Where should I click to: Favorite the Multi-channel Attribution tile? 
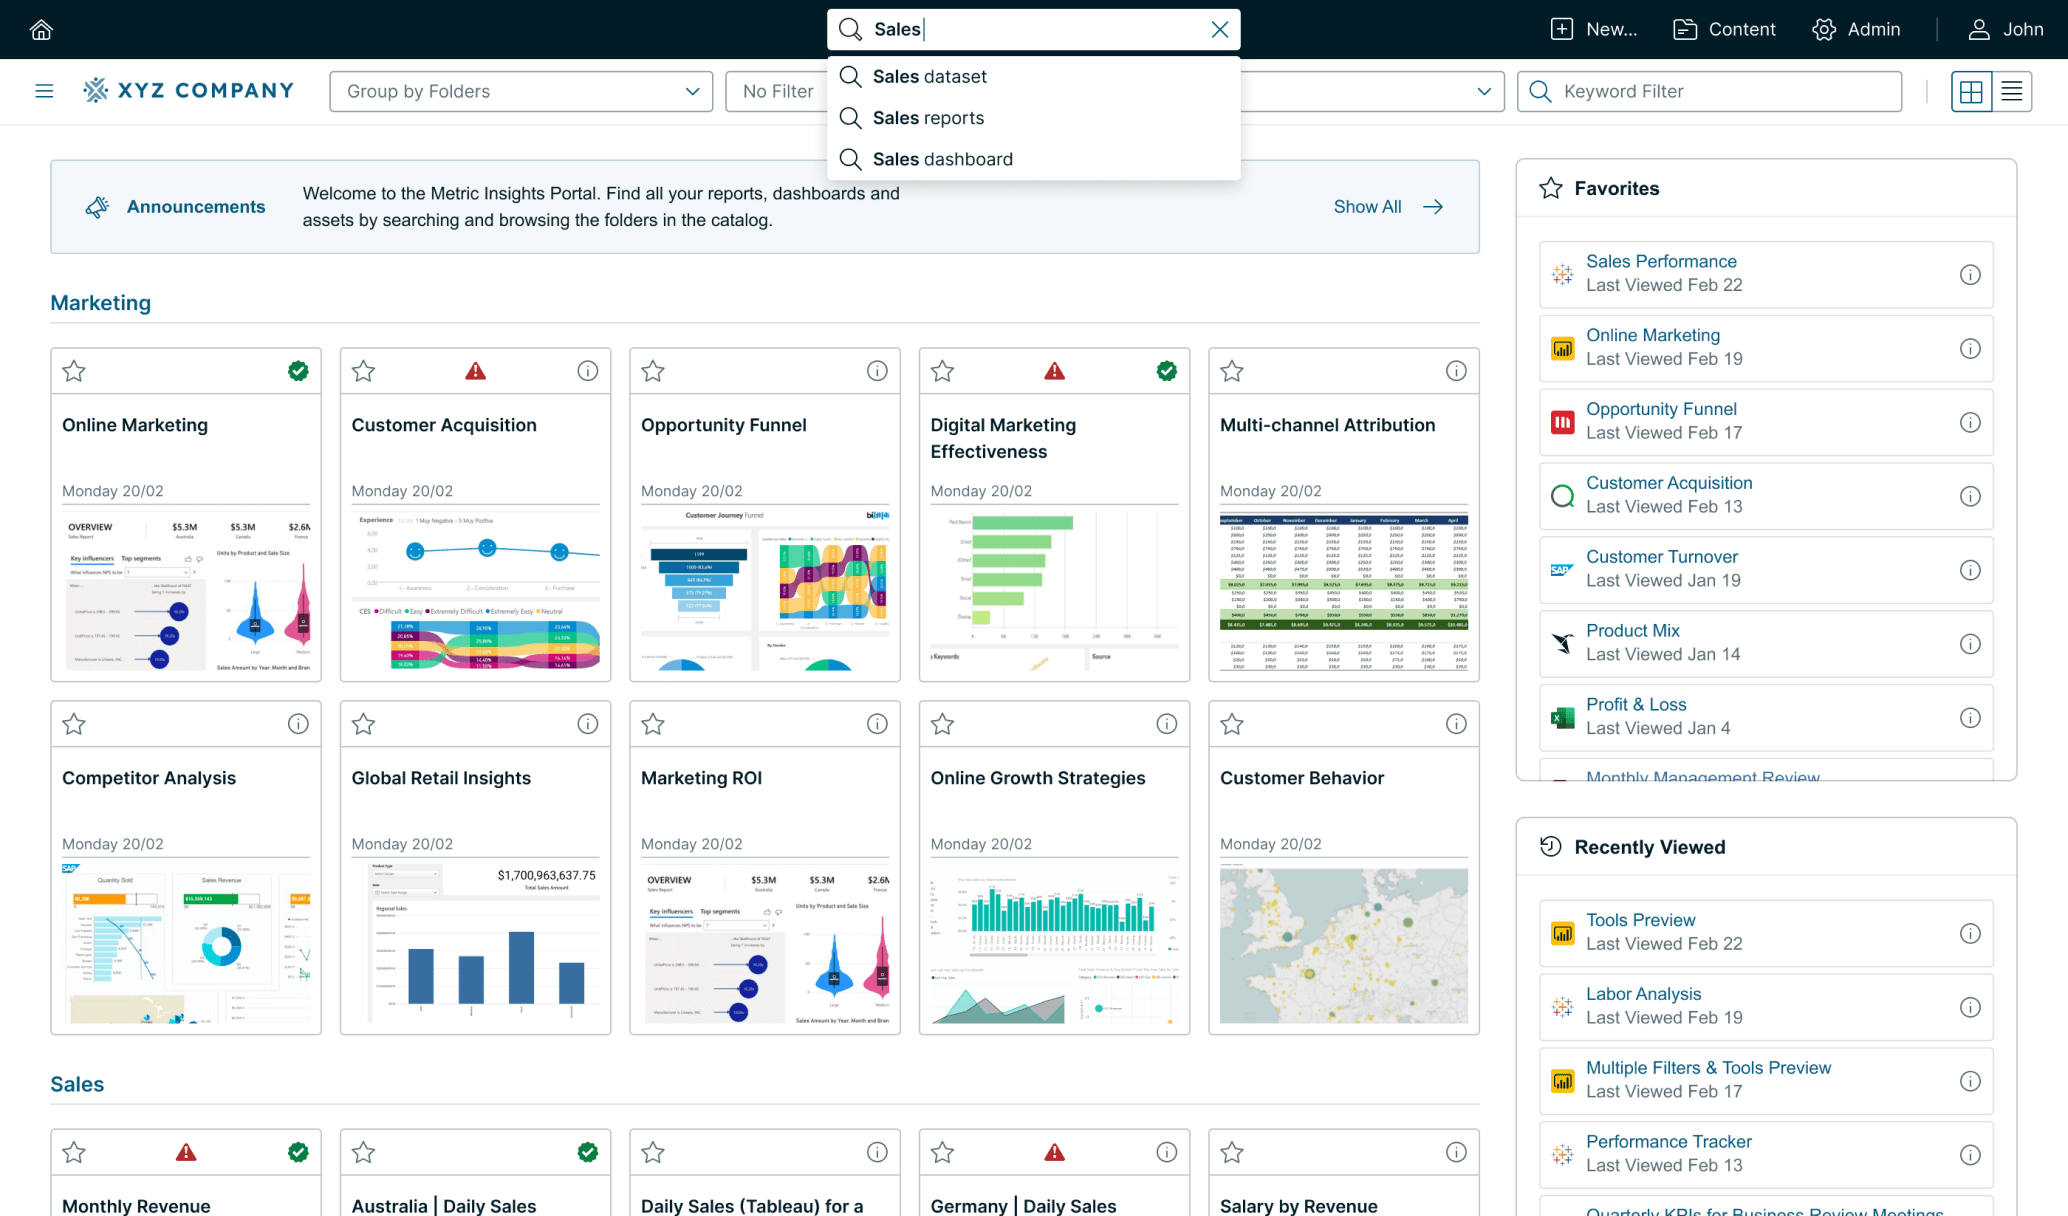click(x=1232, y=371)
